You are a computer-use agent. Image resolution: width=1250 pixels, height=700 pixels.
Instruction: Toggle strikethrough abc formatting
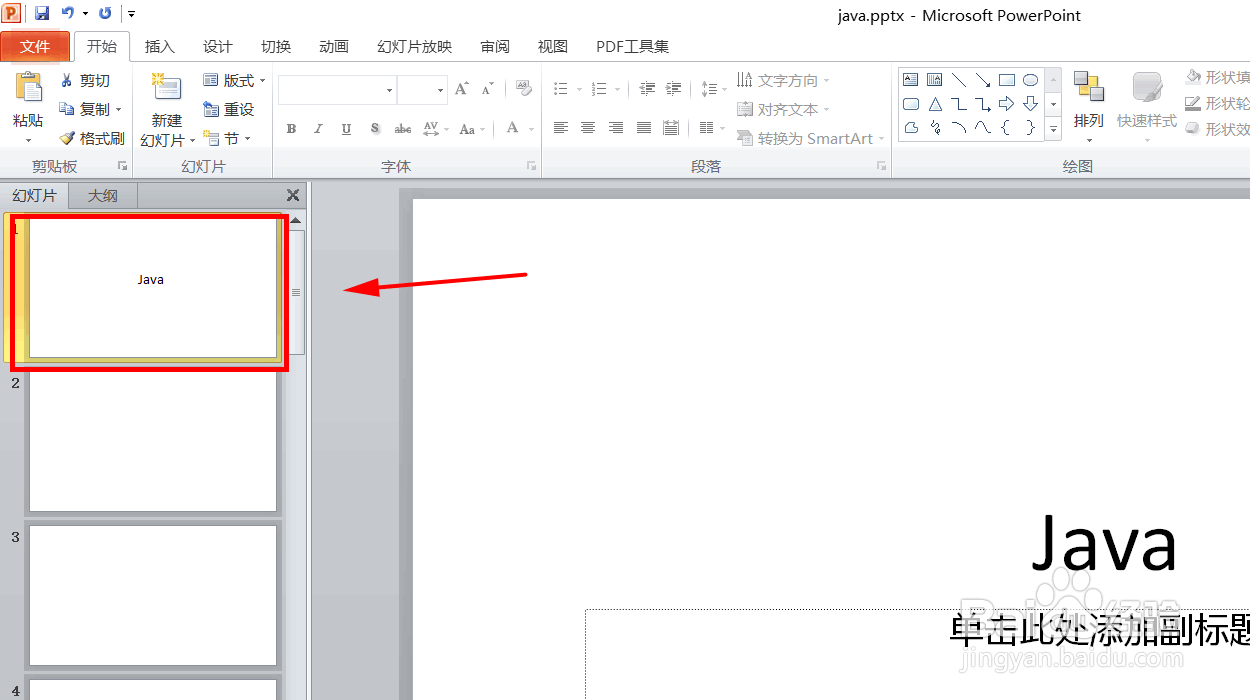coord(403,128)
